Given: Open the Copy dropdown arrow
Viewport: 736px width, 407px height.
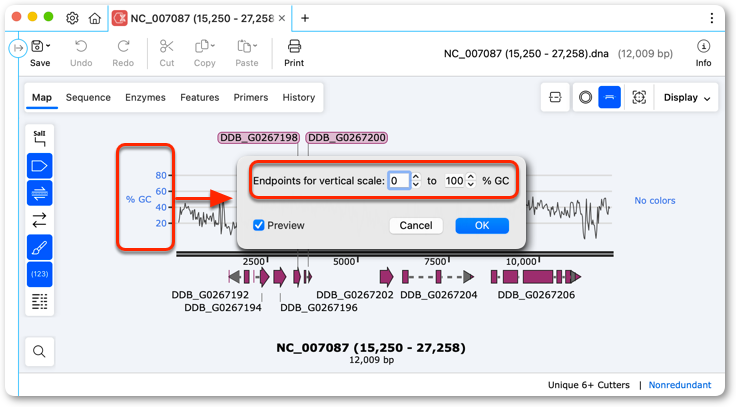Looking at the screenshot, I should 213,46.
